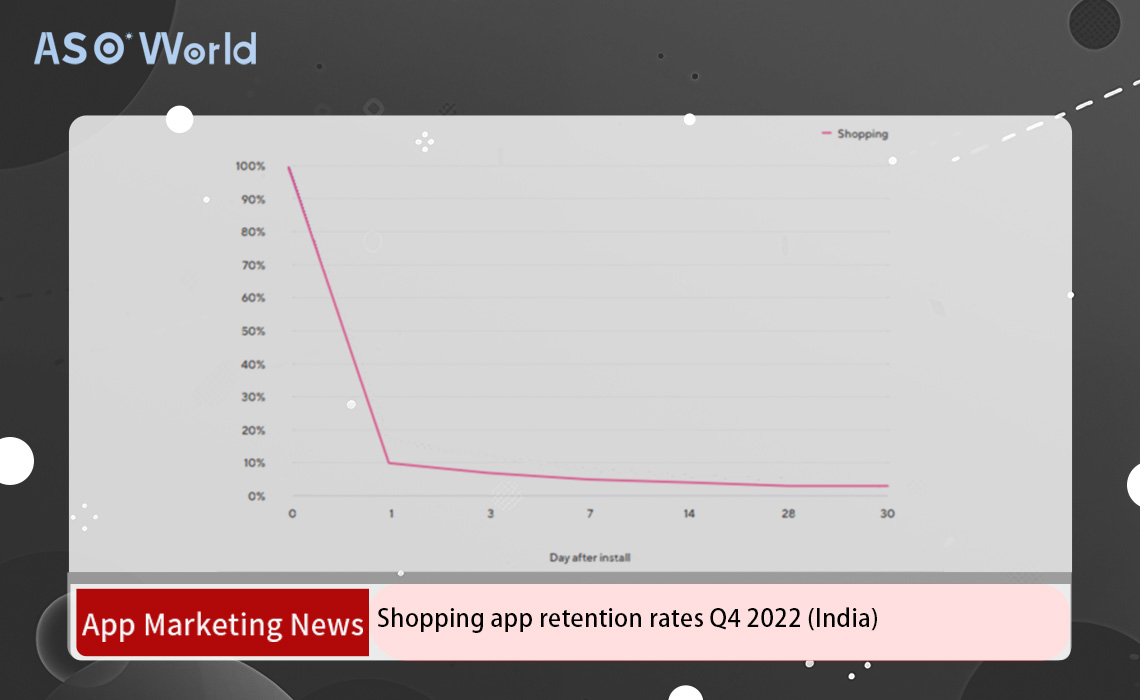Image resolution: width=1140 pixels, height=700 pixels.
Task: Click day 30 on the x-axis
Action: click(887, 514)
